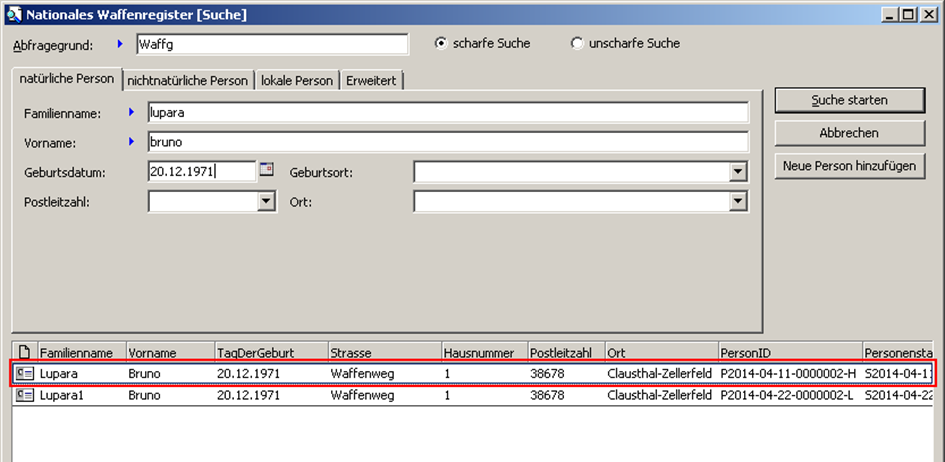This screenshot has width=945, height=462.
Task: Open the lokale Person tab
Action: tap(297, 81)
